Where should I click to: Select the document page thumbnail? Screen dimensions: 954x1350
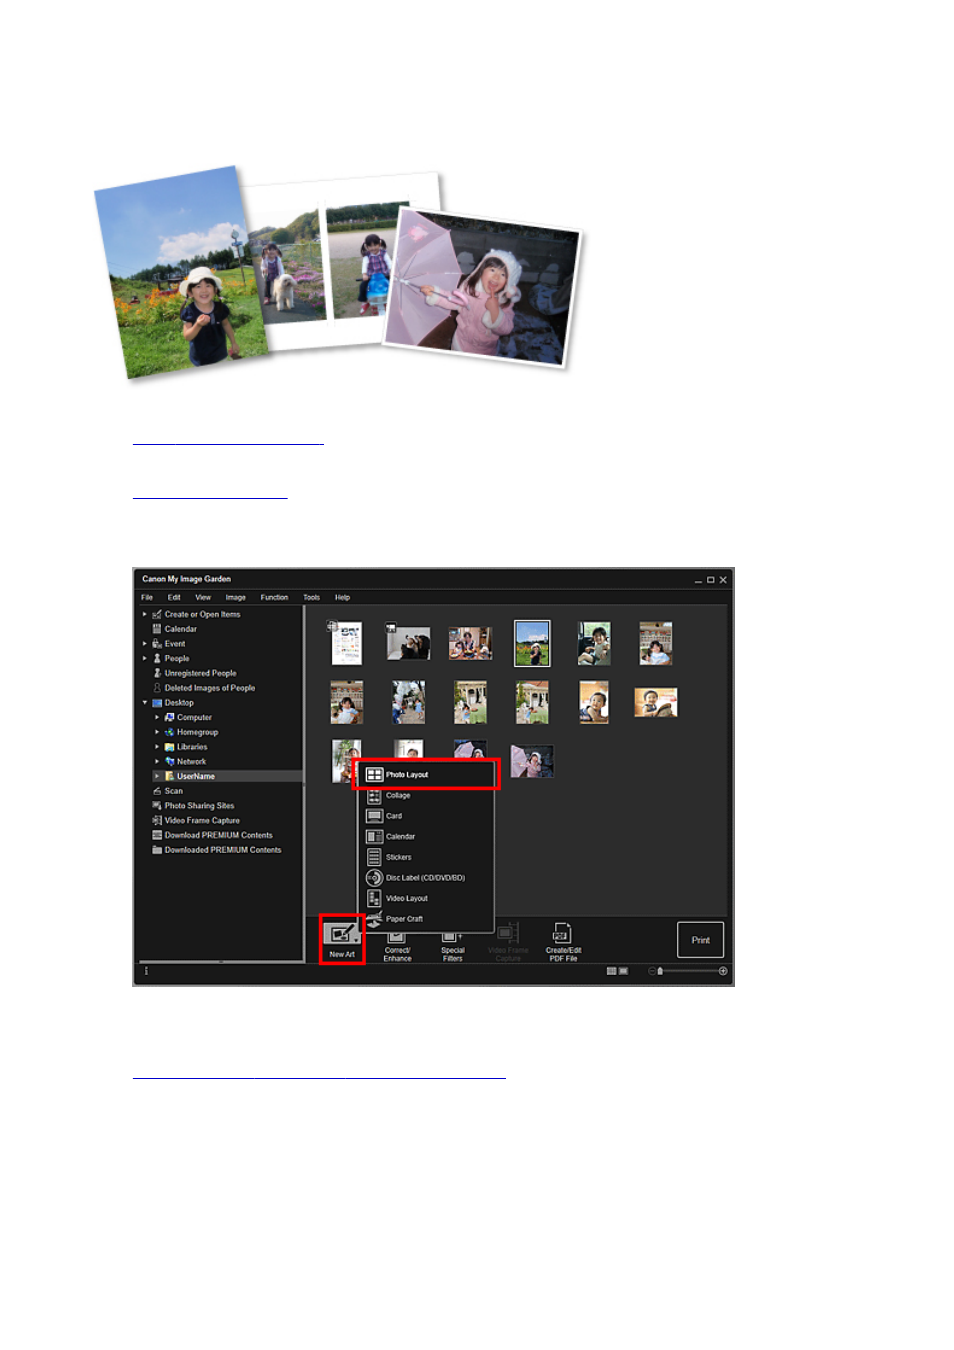[346, 644]
